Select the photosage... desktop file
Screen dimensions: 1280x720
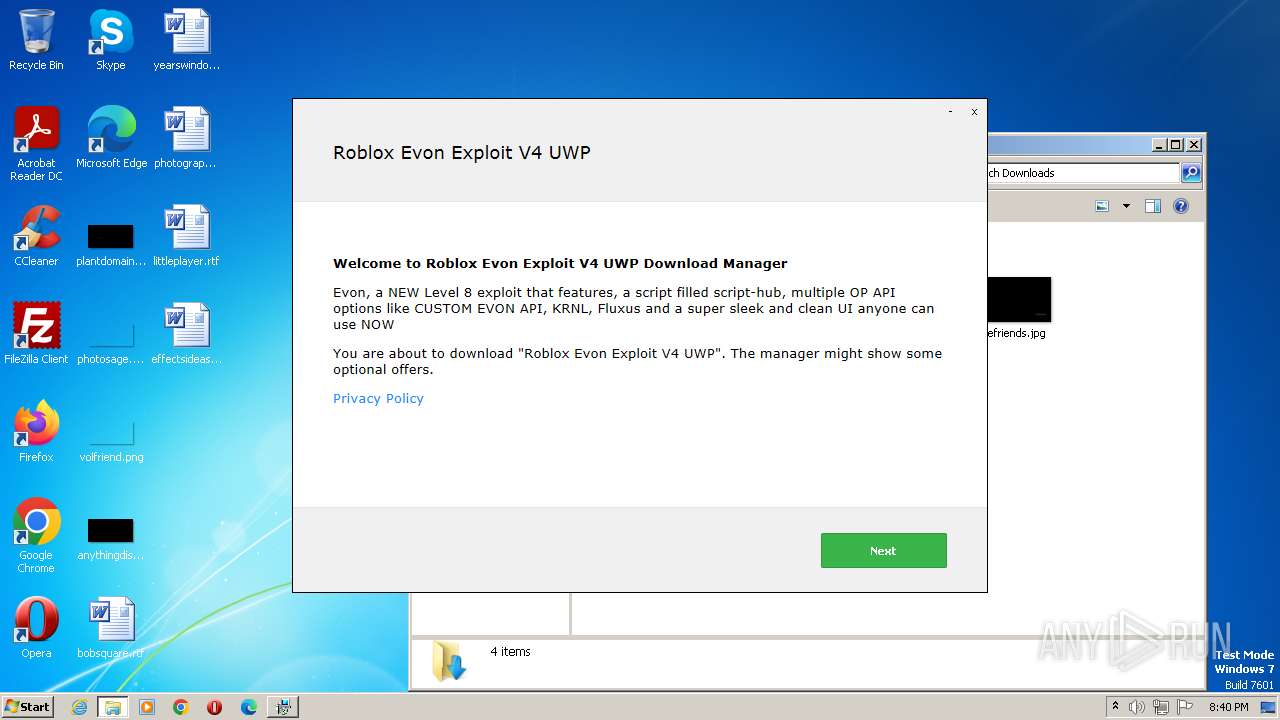click(111, 343)
